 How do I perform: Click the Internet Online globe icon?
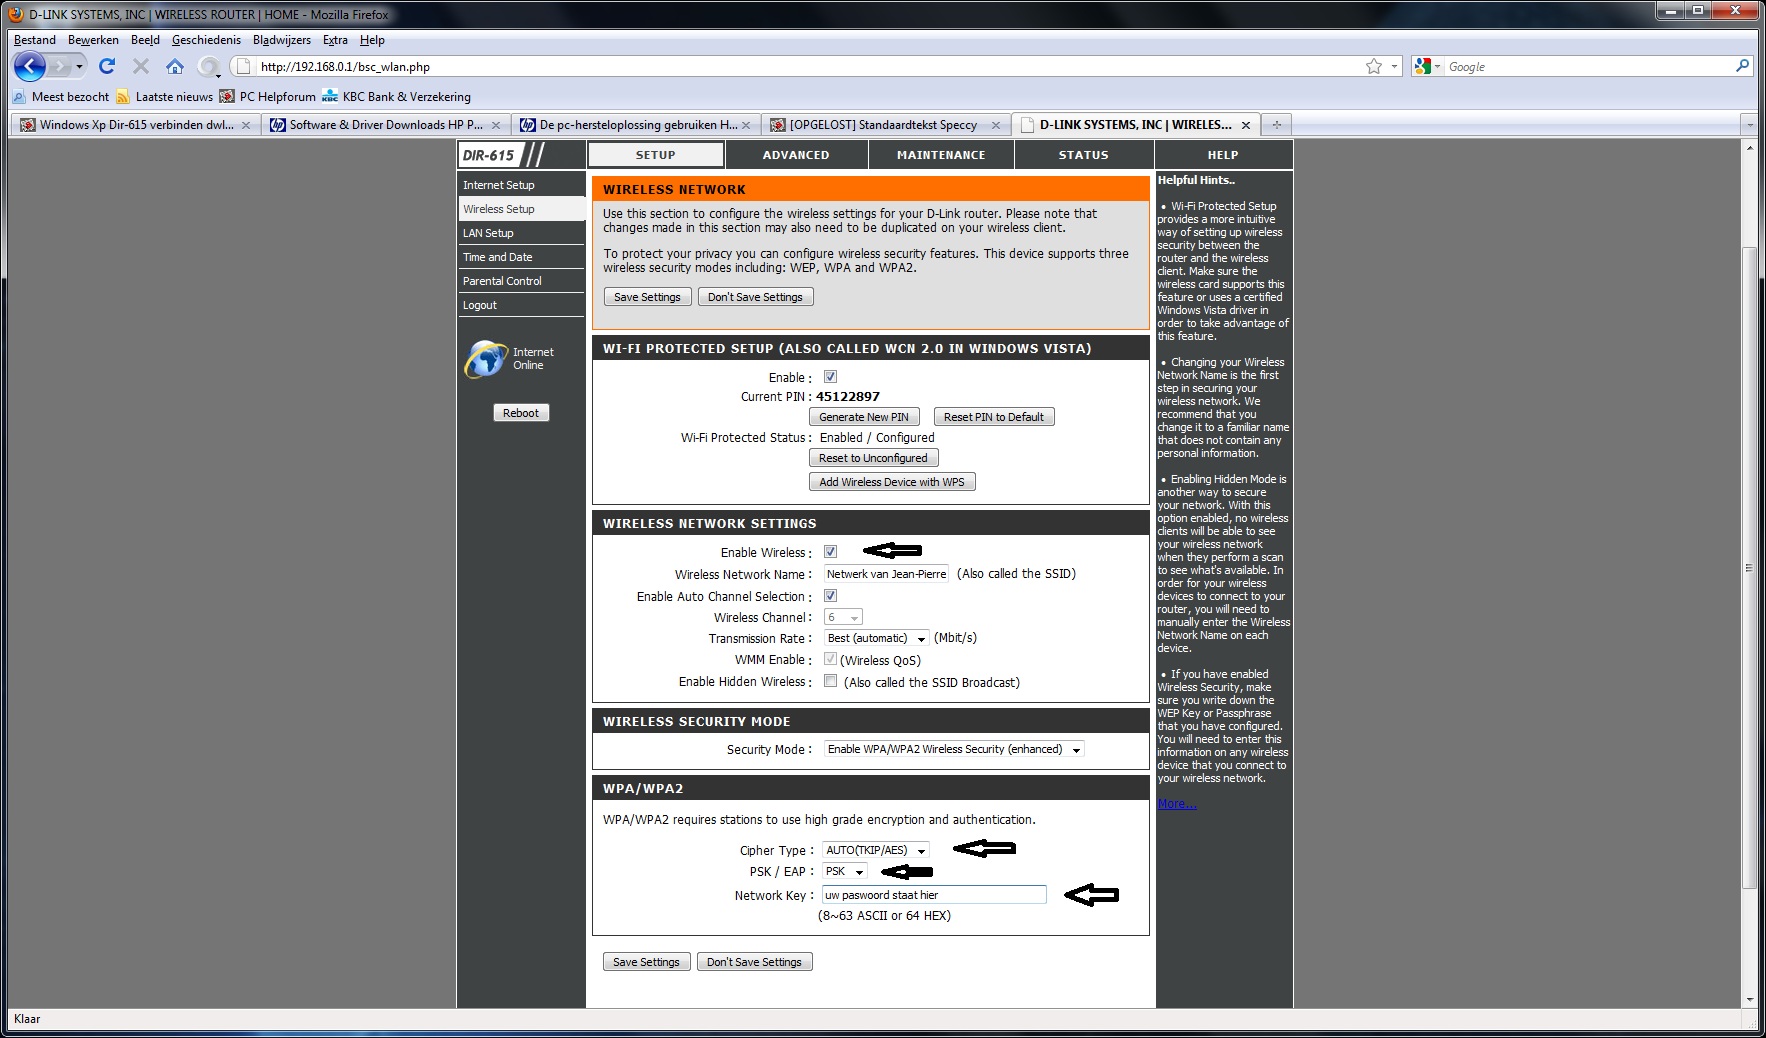coord(486,359)
